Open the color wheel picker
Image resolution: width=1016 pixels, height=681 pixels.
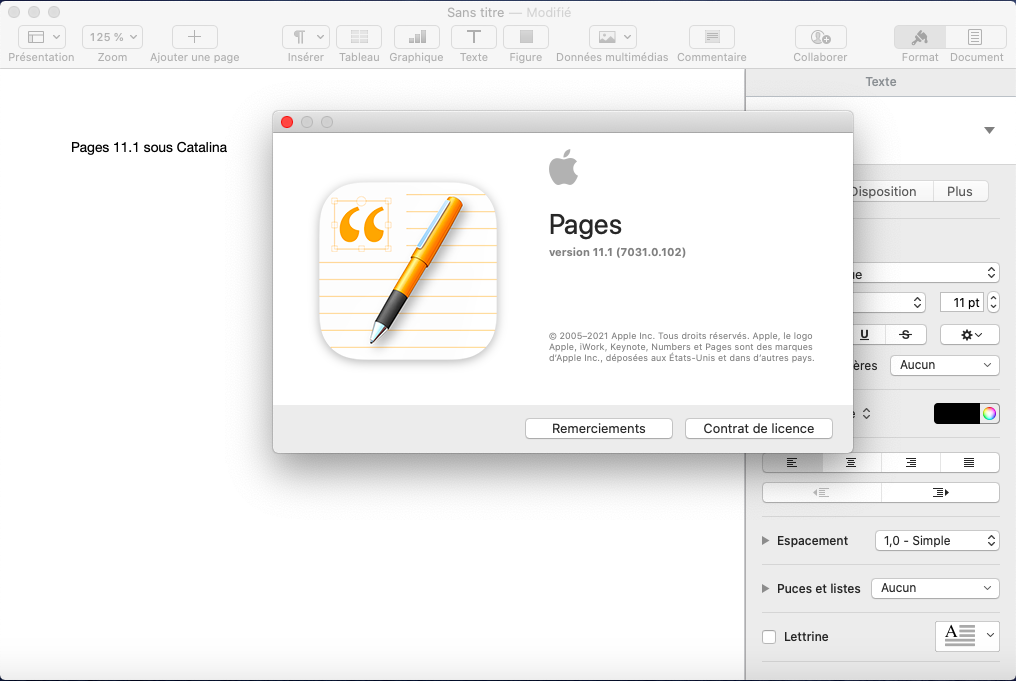click(x=989, y=413)
